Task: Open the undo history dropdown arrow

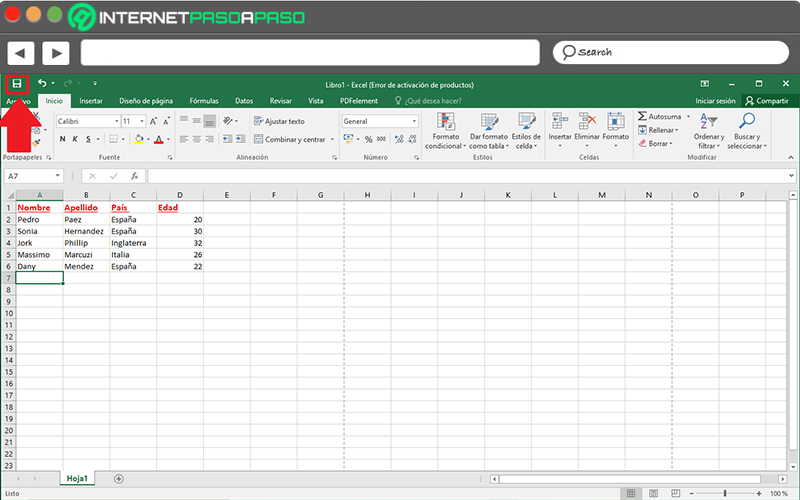Action: click(53, 83)
